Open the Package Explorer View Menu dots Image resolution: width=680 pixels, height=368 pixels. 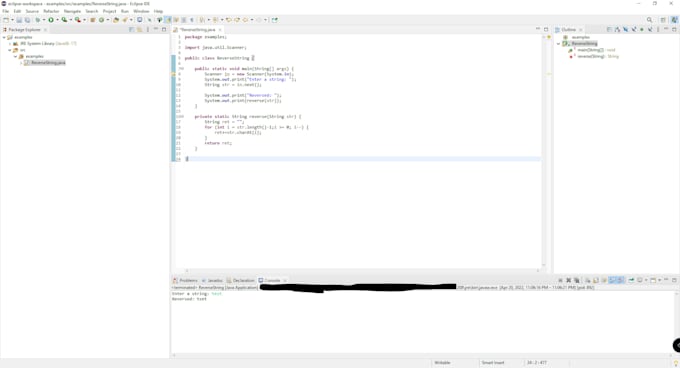point(148,29)
